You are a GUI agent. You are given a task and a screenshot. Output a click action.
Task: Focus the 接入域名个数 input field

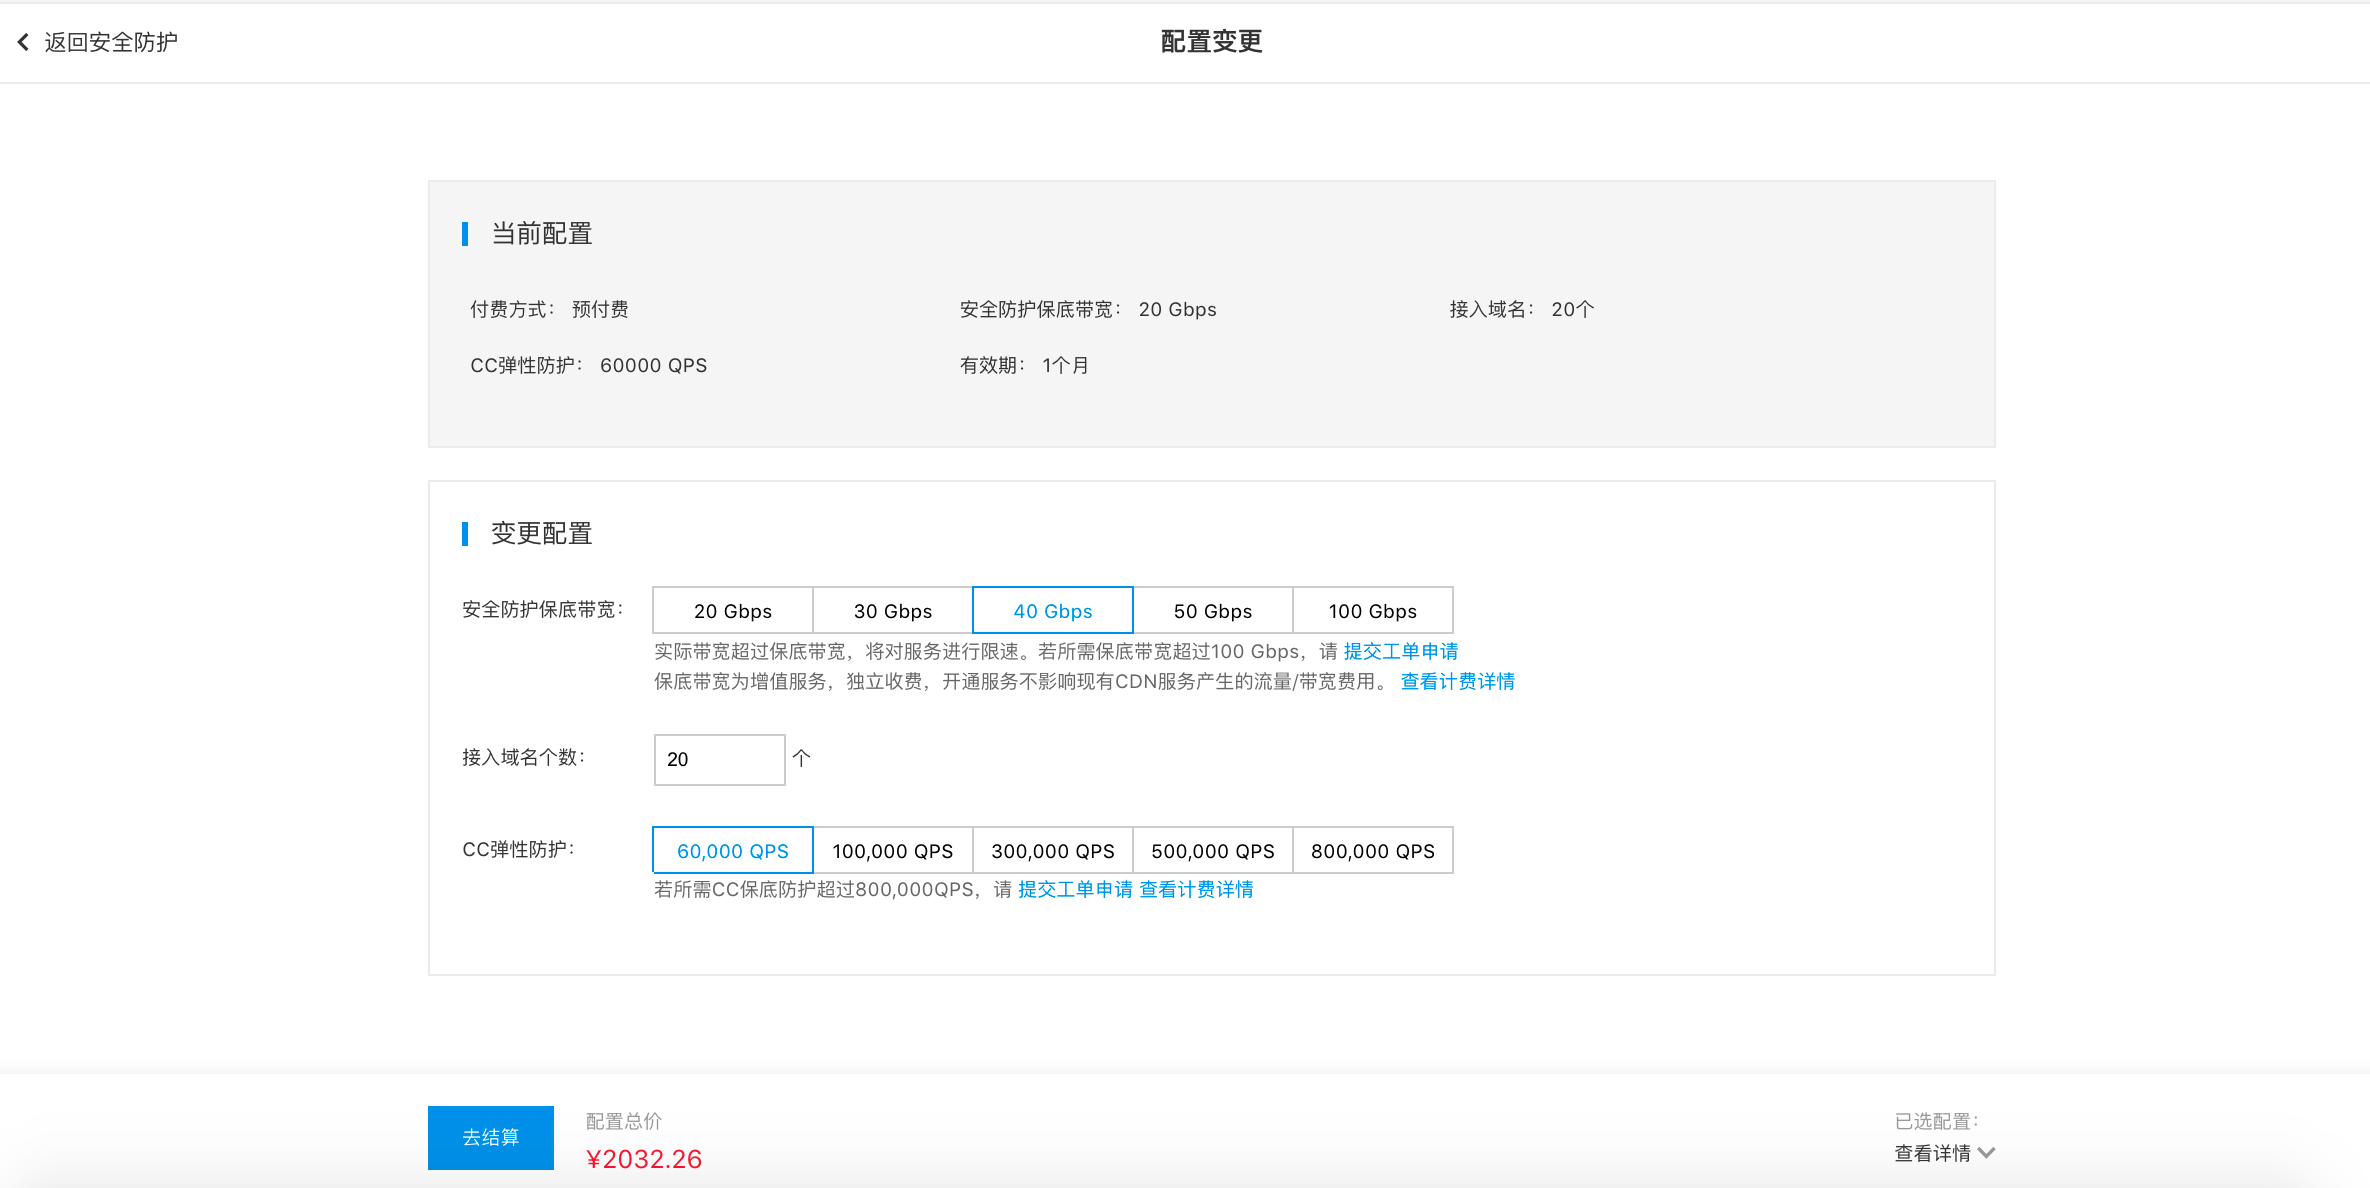tap(719, 760)
